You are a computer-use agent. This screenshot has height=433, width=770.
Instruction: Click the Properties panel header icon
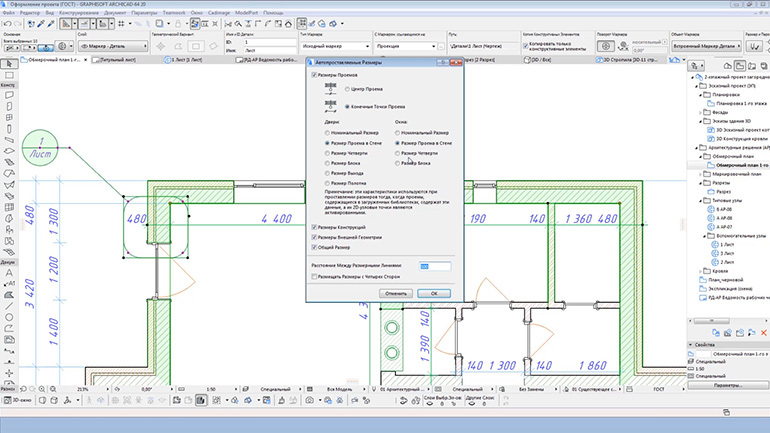tap(691, 344)
